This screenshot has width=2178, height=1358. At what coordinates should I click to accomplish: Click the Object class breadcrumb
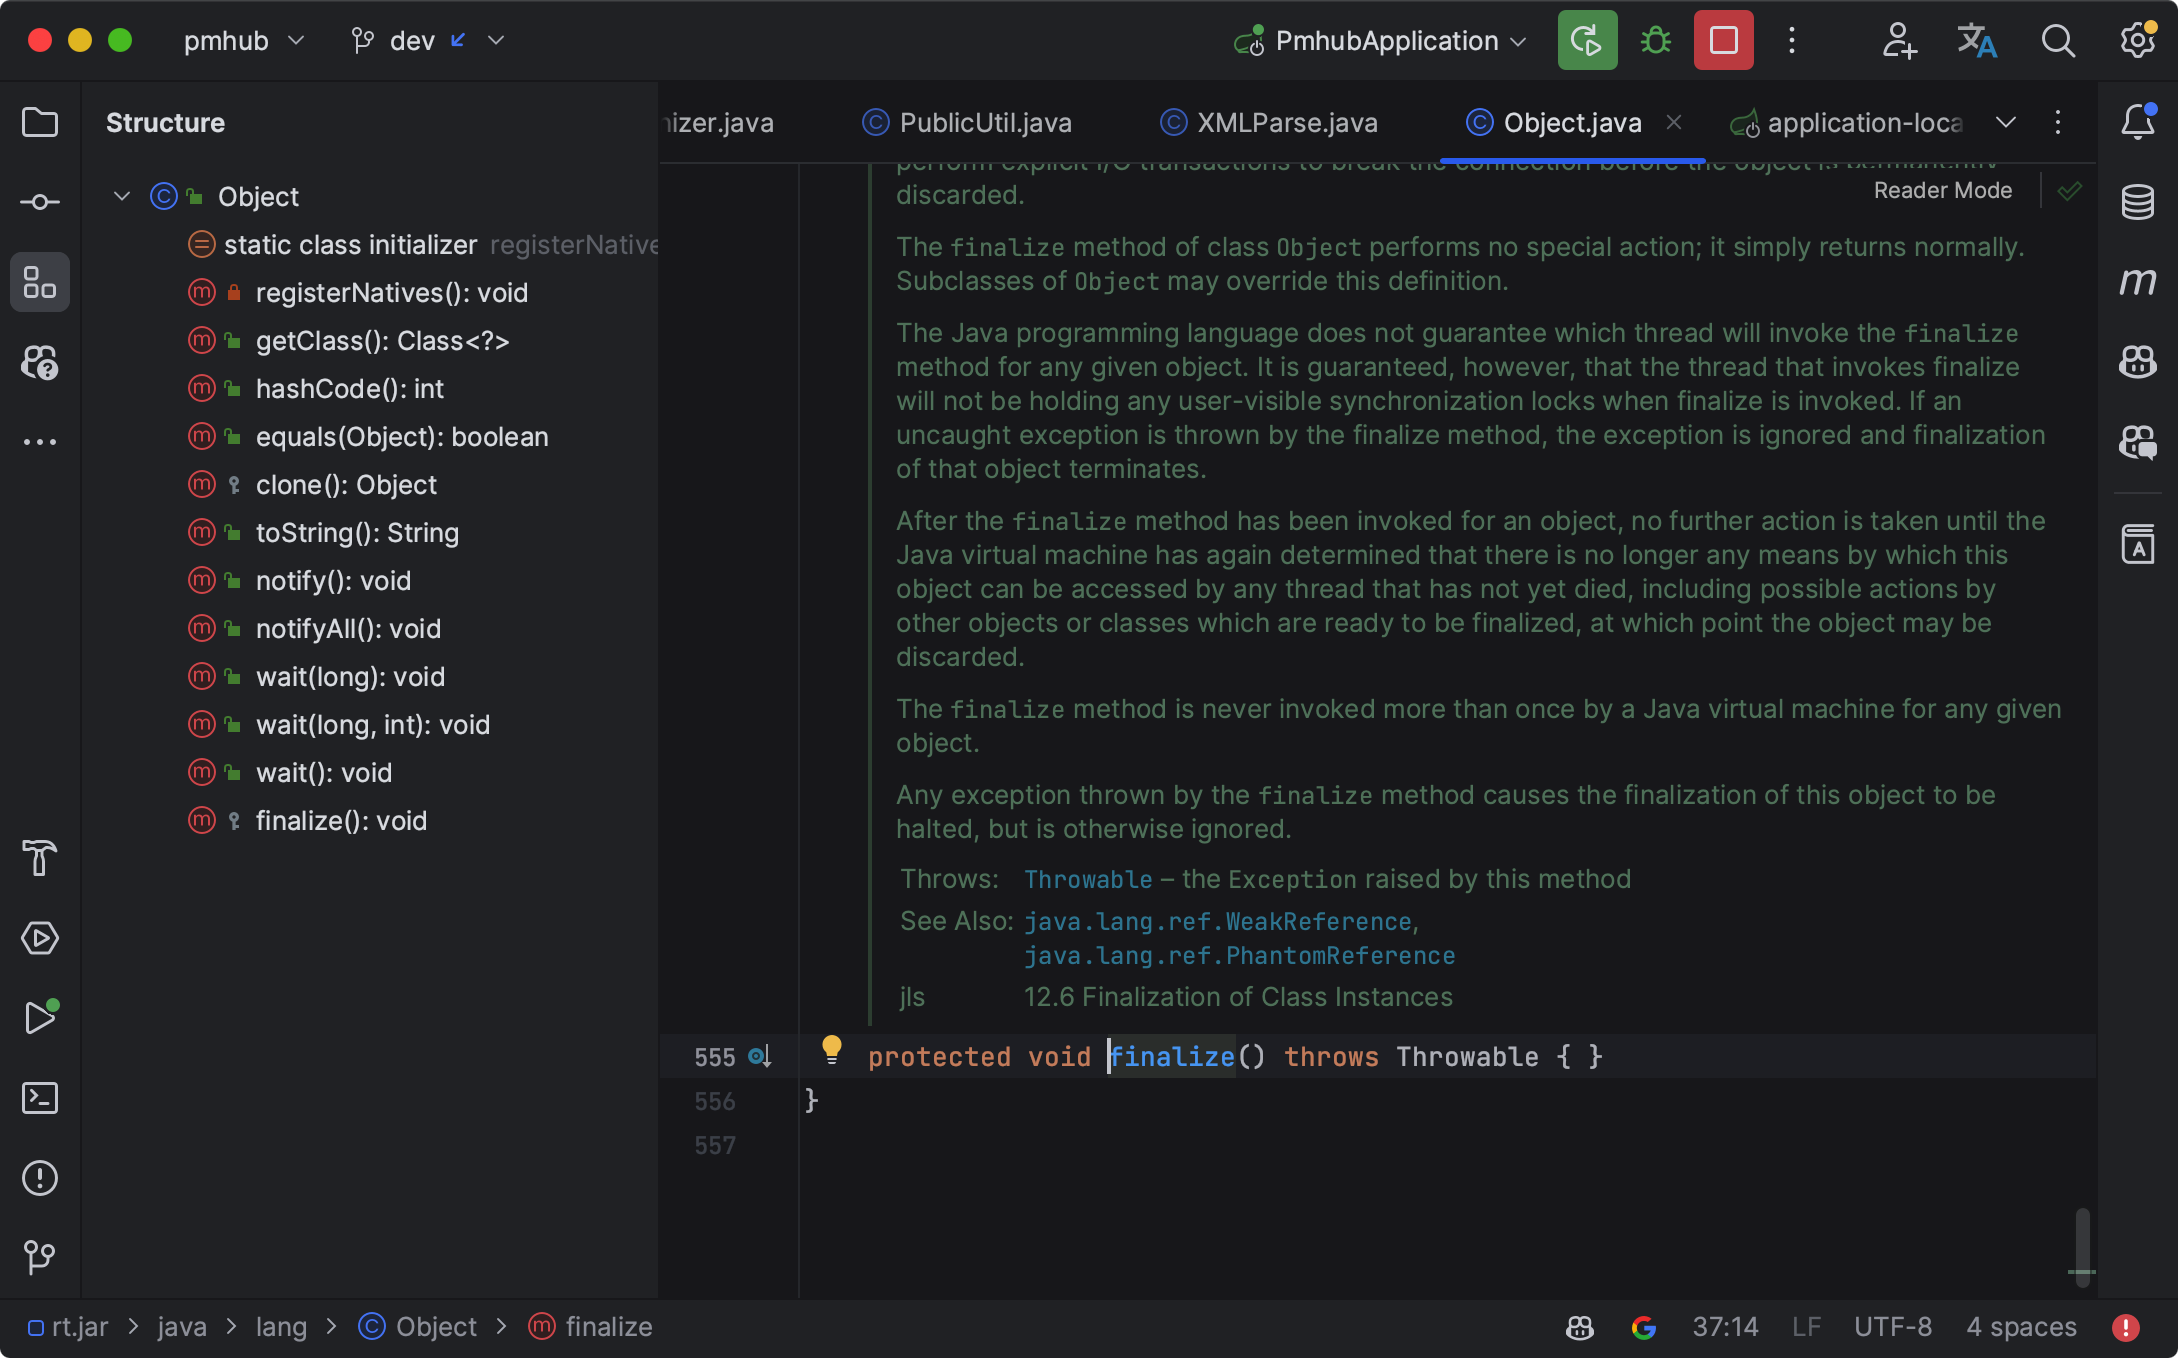418,1327
